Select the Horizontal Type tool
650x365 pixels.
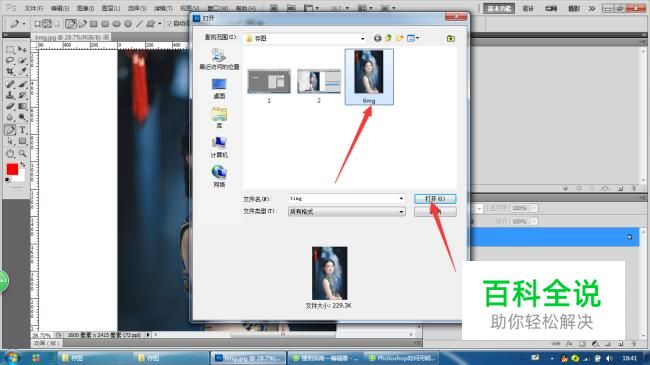(x=22, y=130)
